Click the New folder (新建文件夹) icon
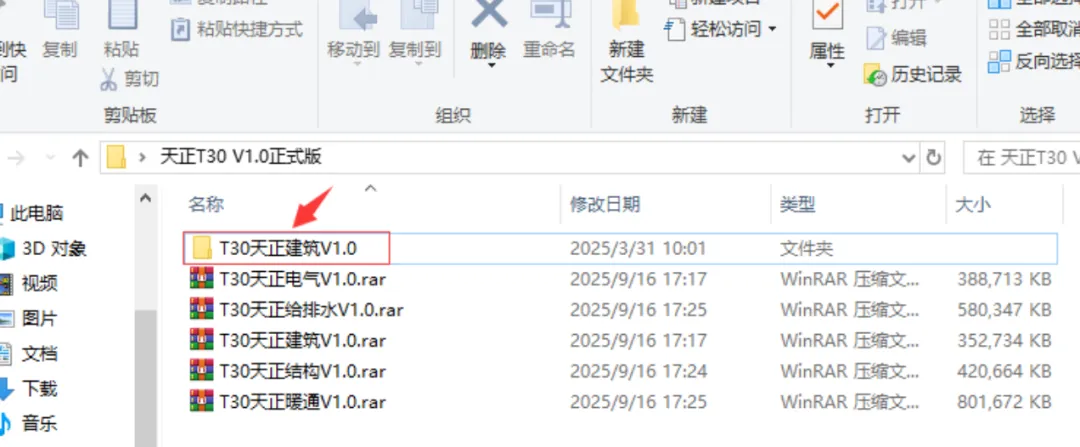Screen dimensions: 1080x447 tap(626, 17)
